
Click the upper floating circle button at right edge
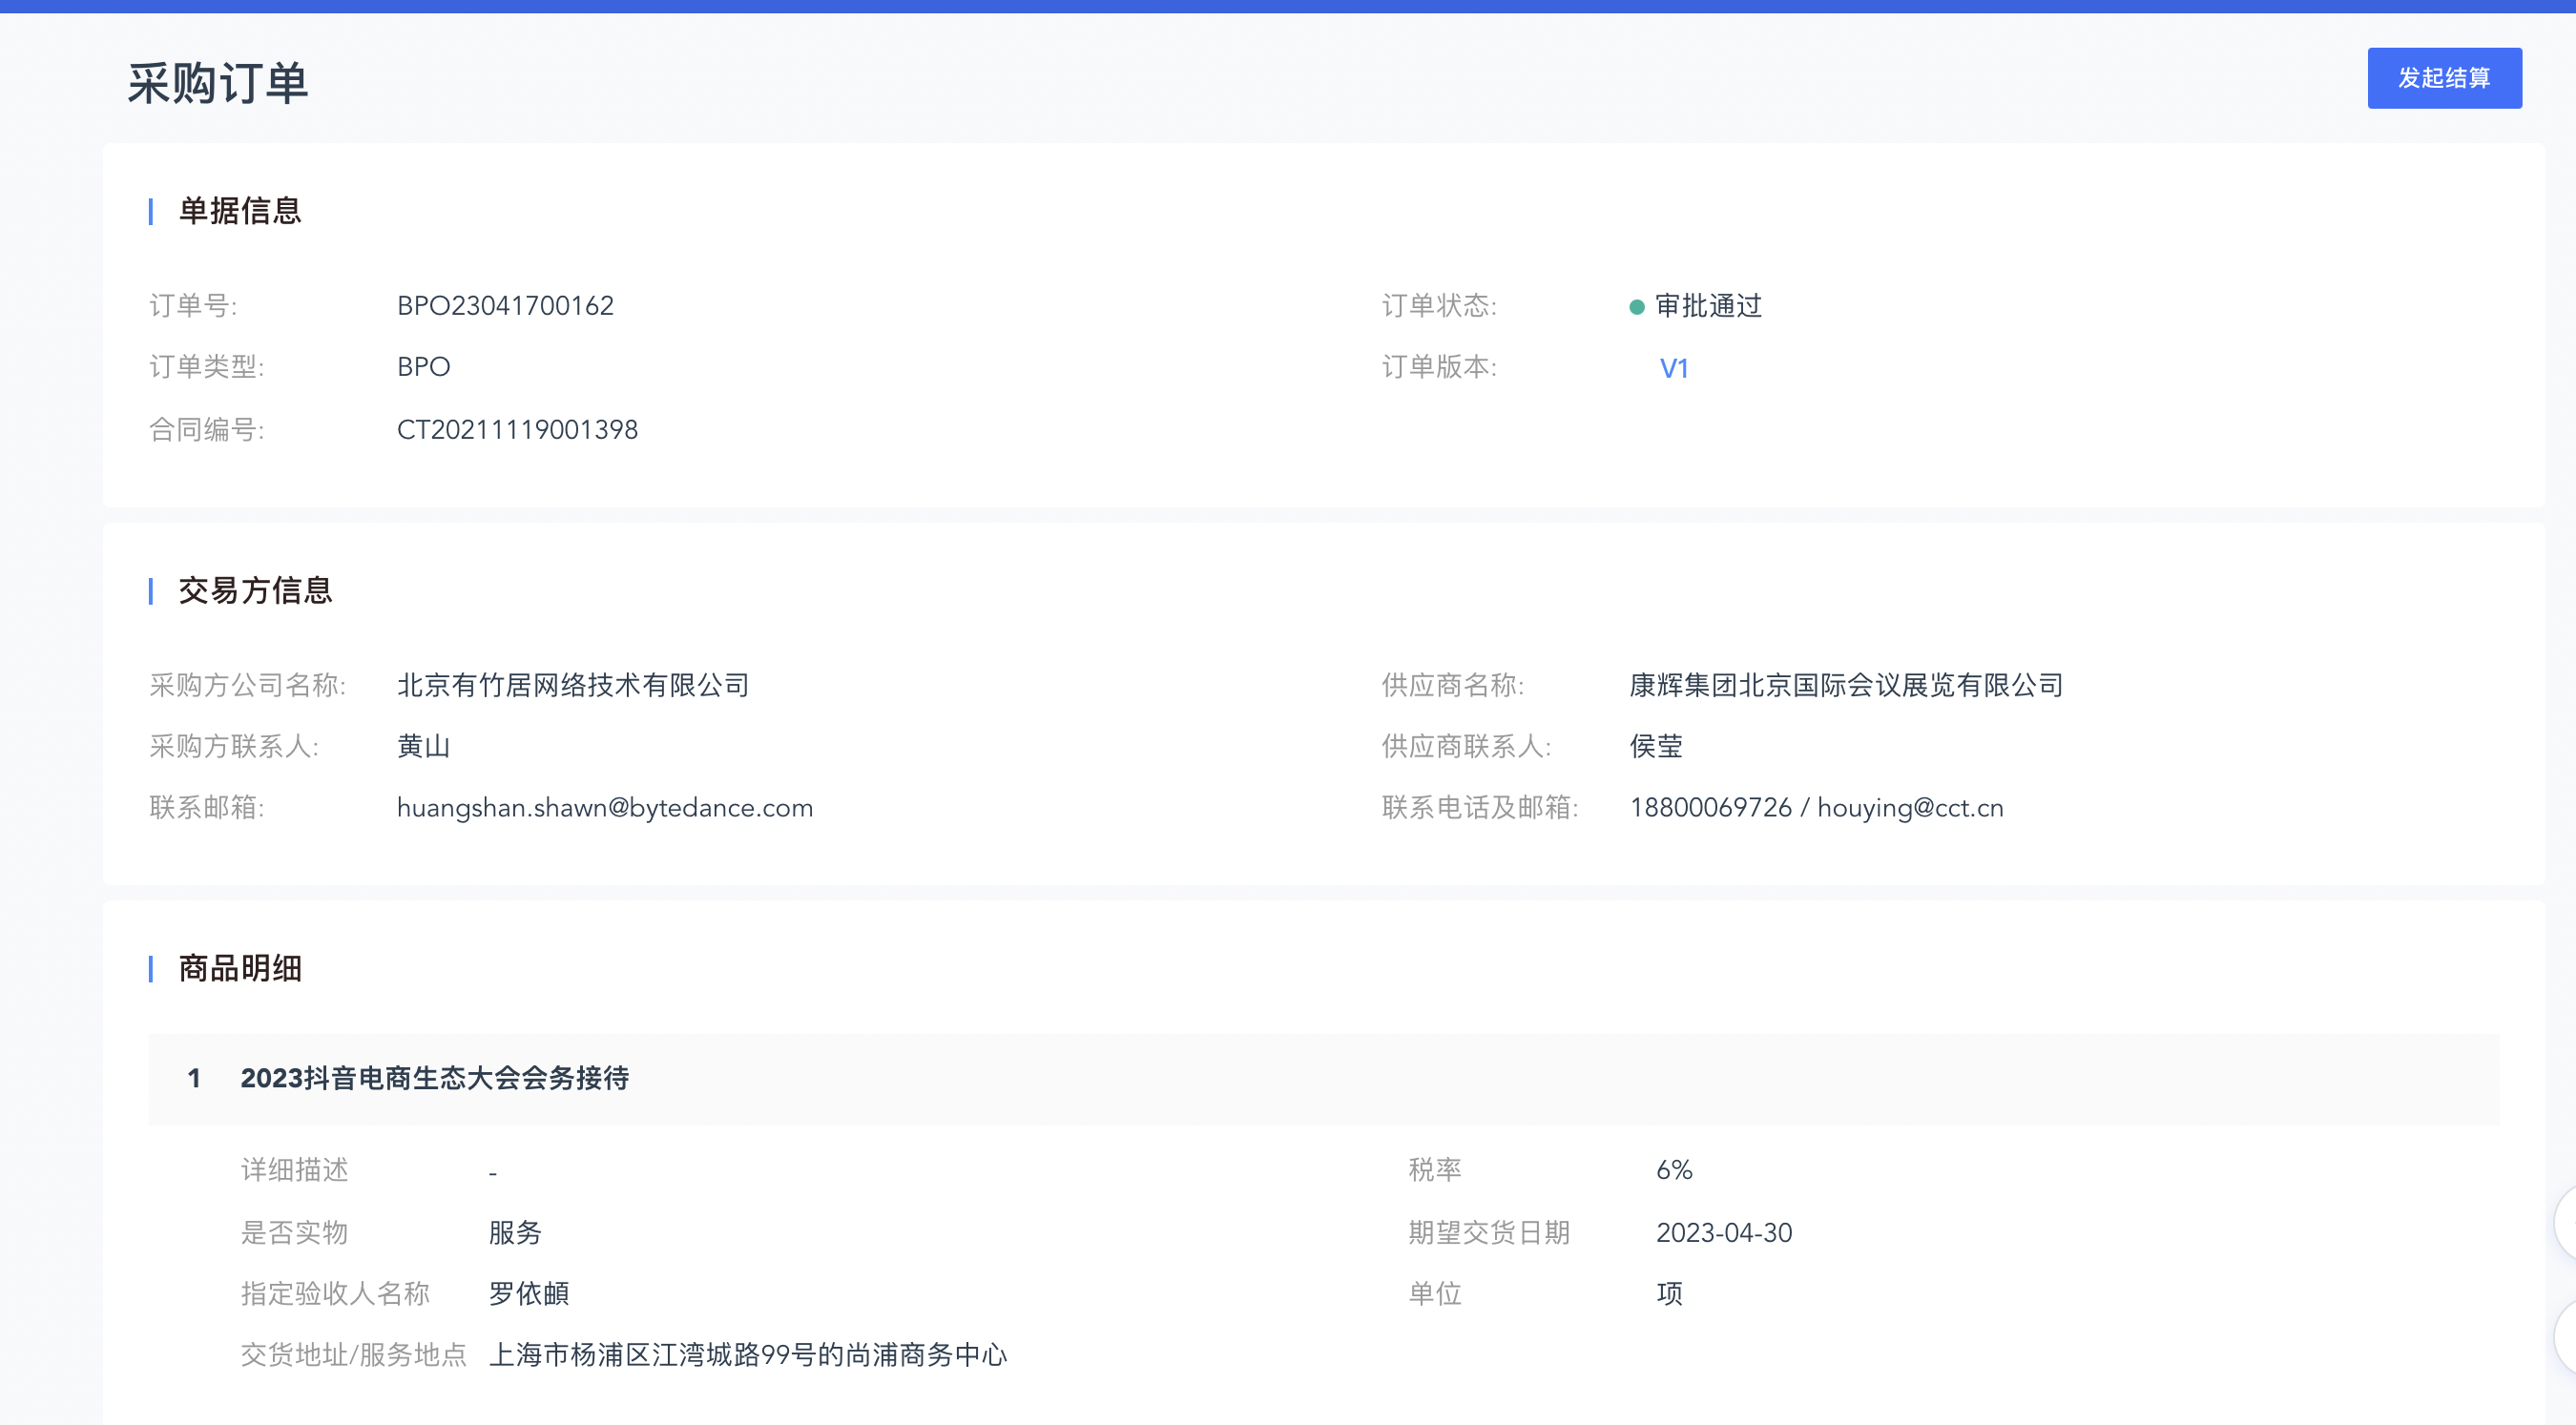[2566, 1222]
